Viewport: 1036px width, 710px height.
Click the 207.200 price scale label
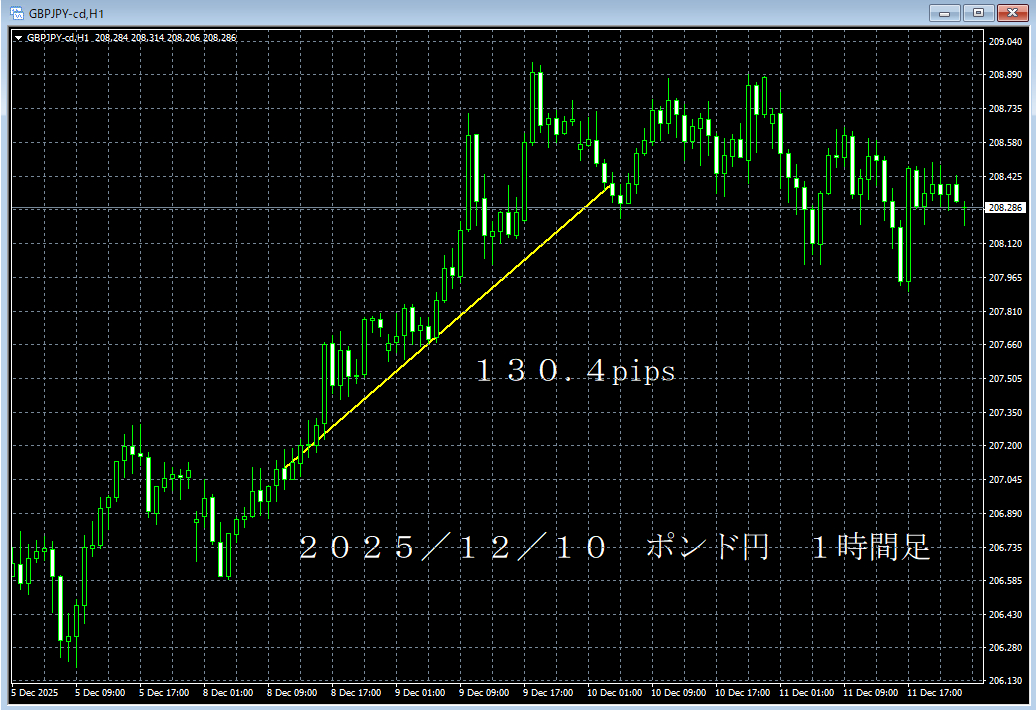pos(1005,446)
